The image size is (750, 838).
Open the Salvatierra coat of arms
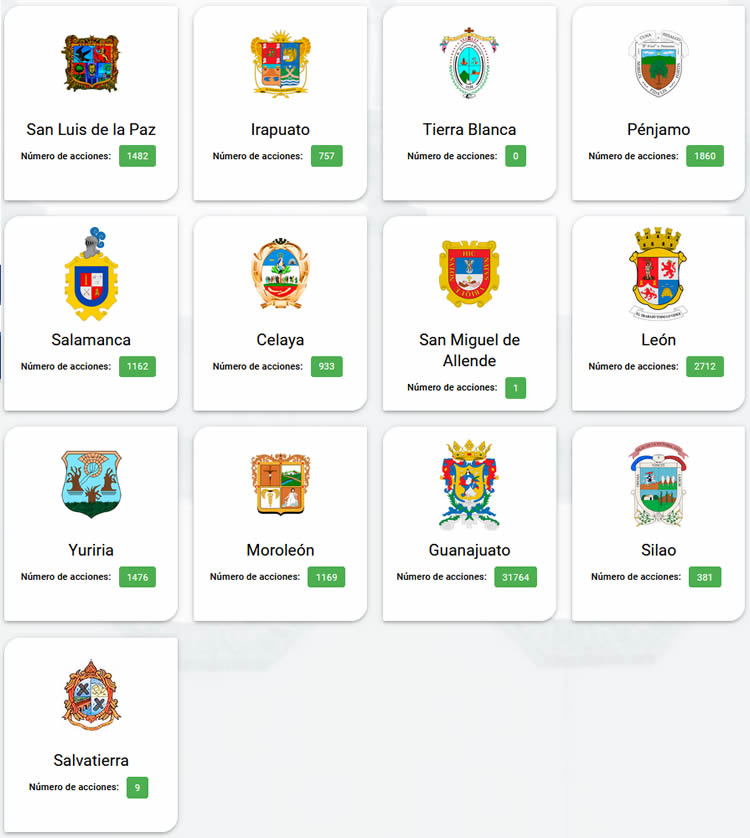tap(91, 695)
